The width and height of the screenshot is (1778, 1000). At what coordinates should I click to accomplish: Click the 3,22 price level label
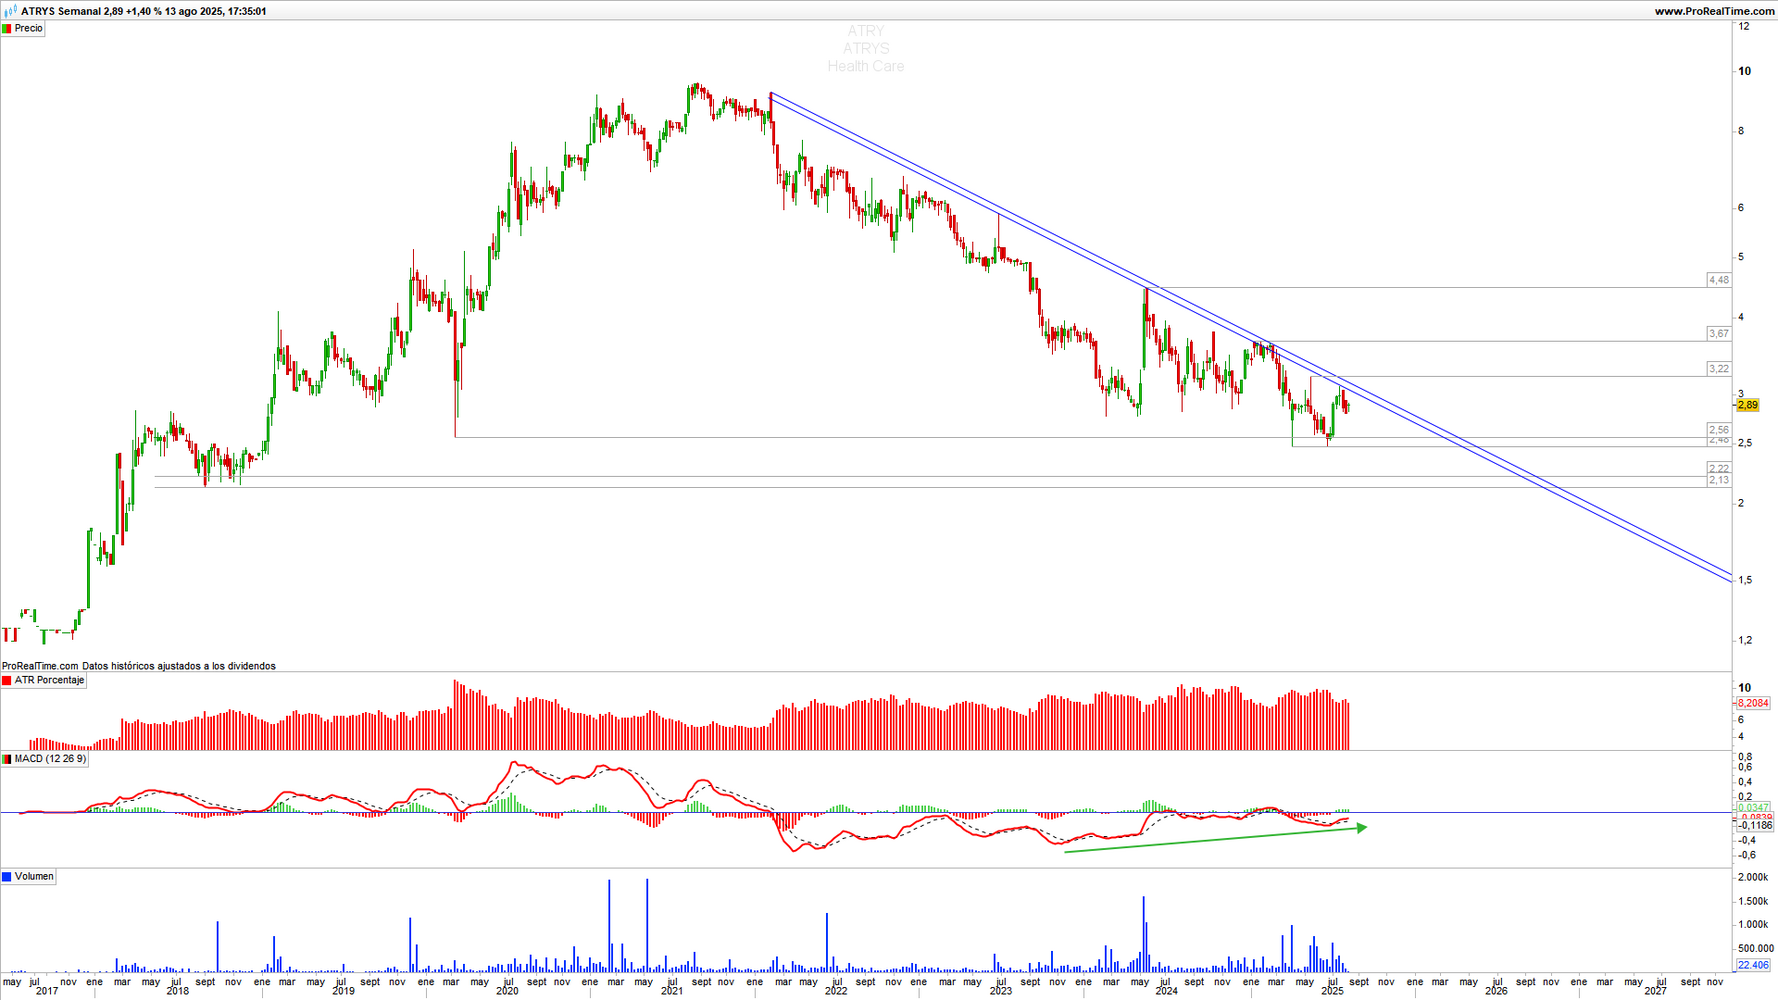(x=1719, y=369)
